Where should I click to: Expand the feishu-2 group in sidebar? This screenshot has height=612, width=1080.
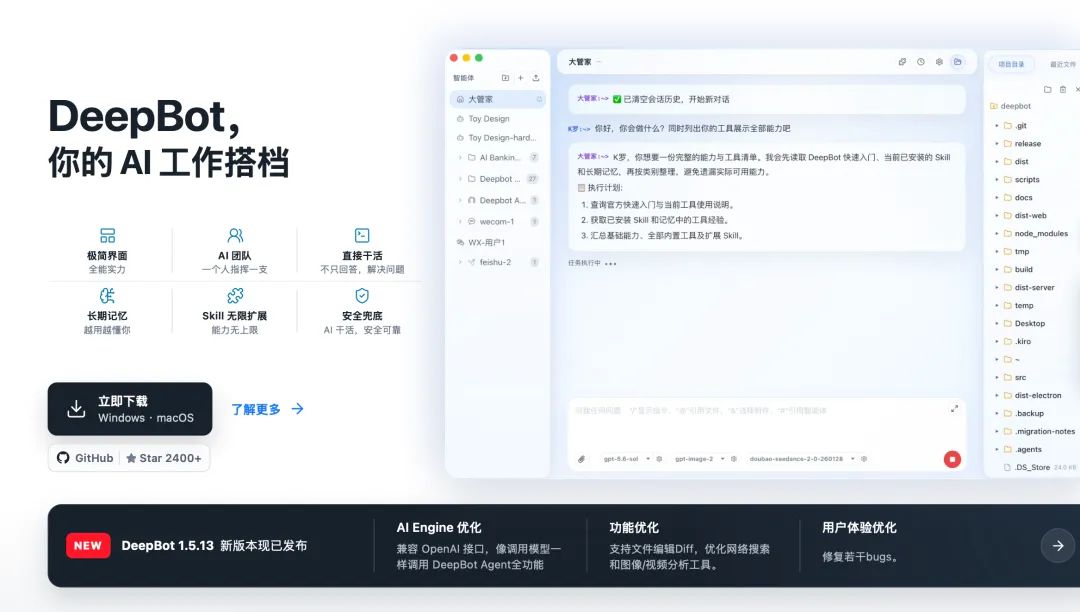click(x=460, y=262)
